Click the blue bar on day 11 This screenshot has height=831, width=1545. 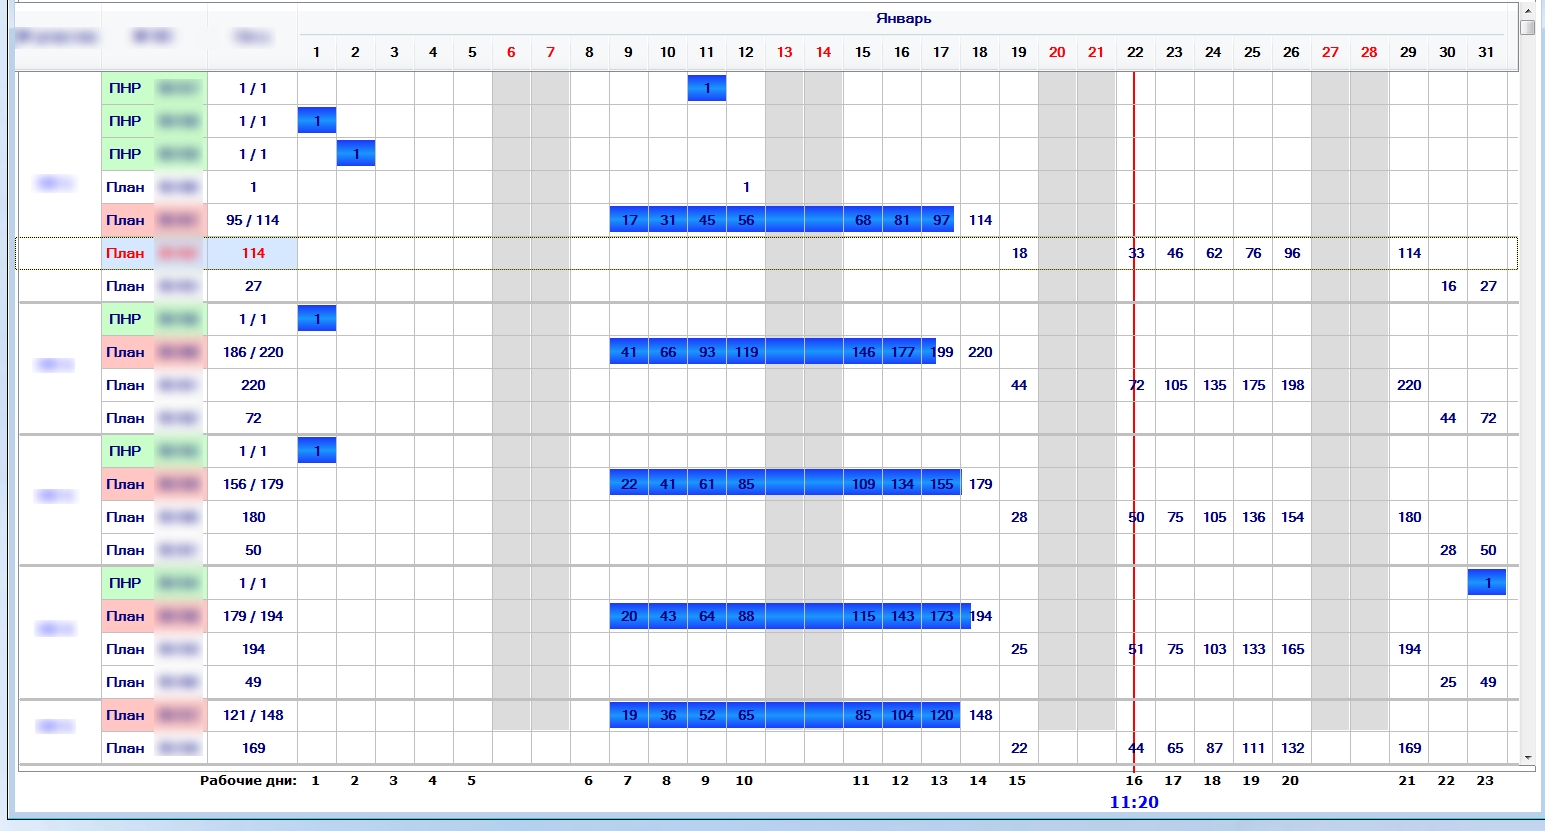point(707,88)
